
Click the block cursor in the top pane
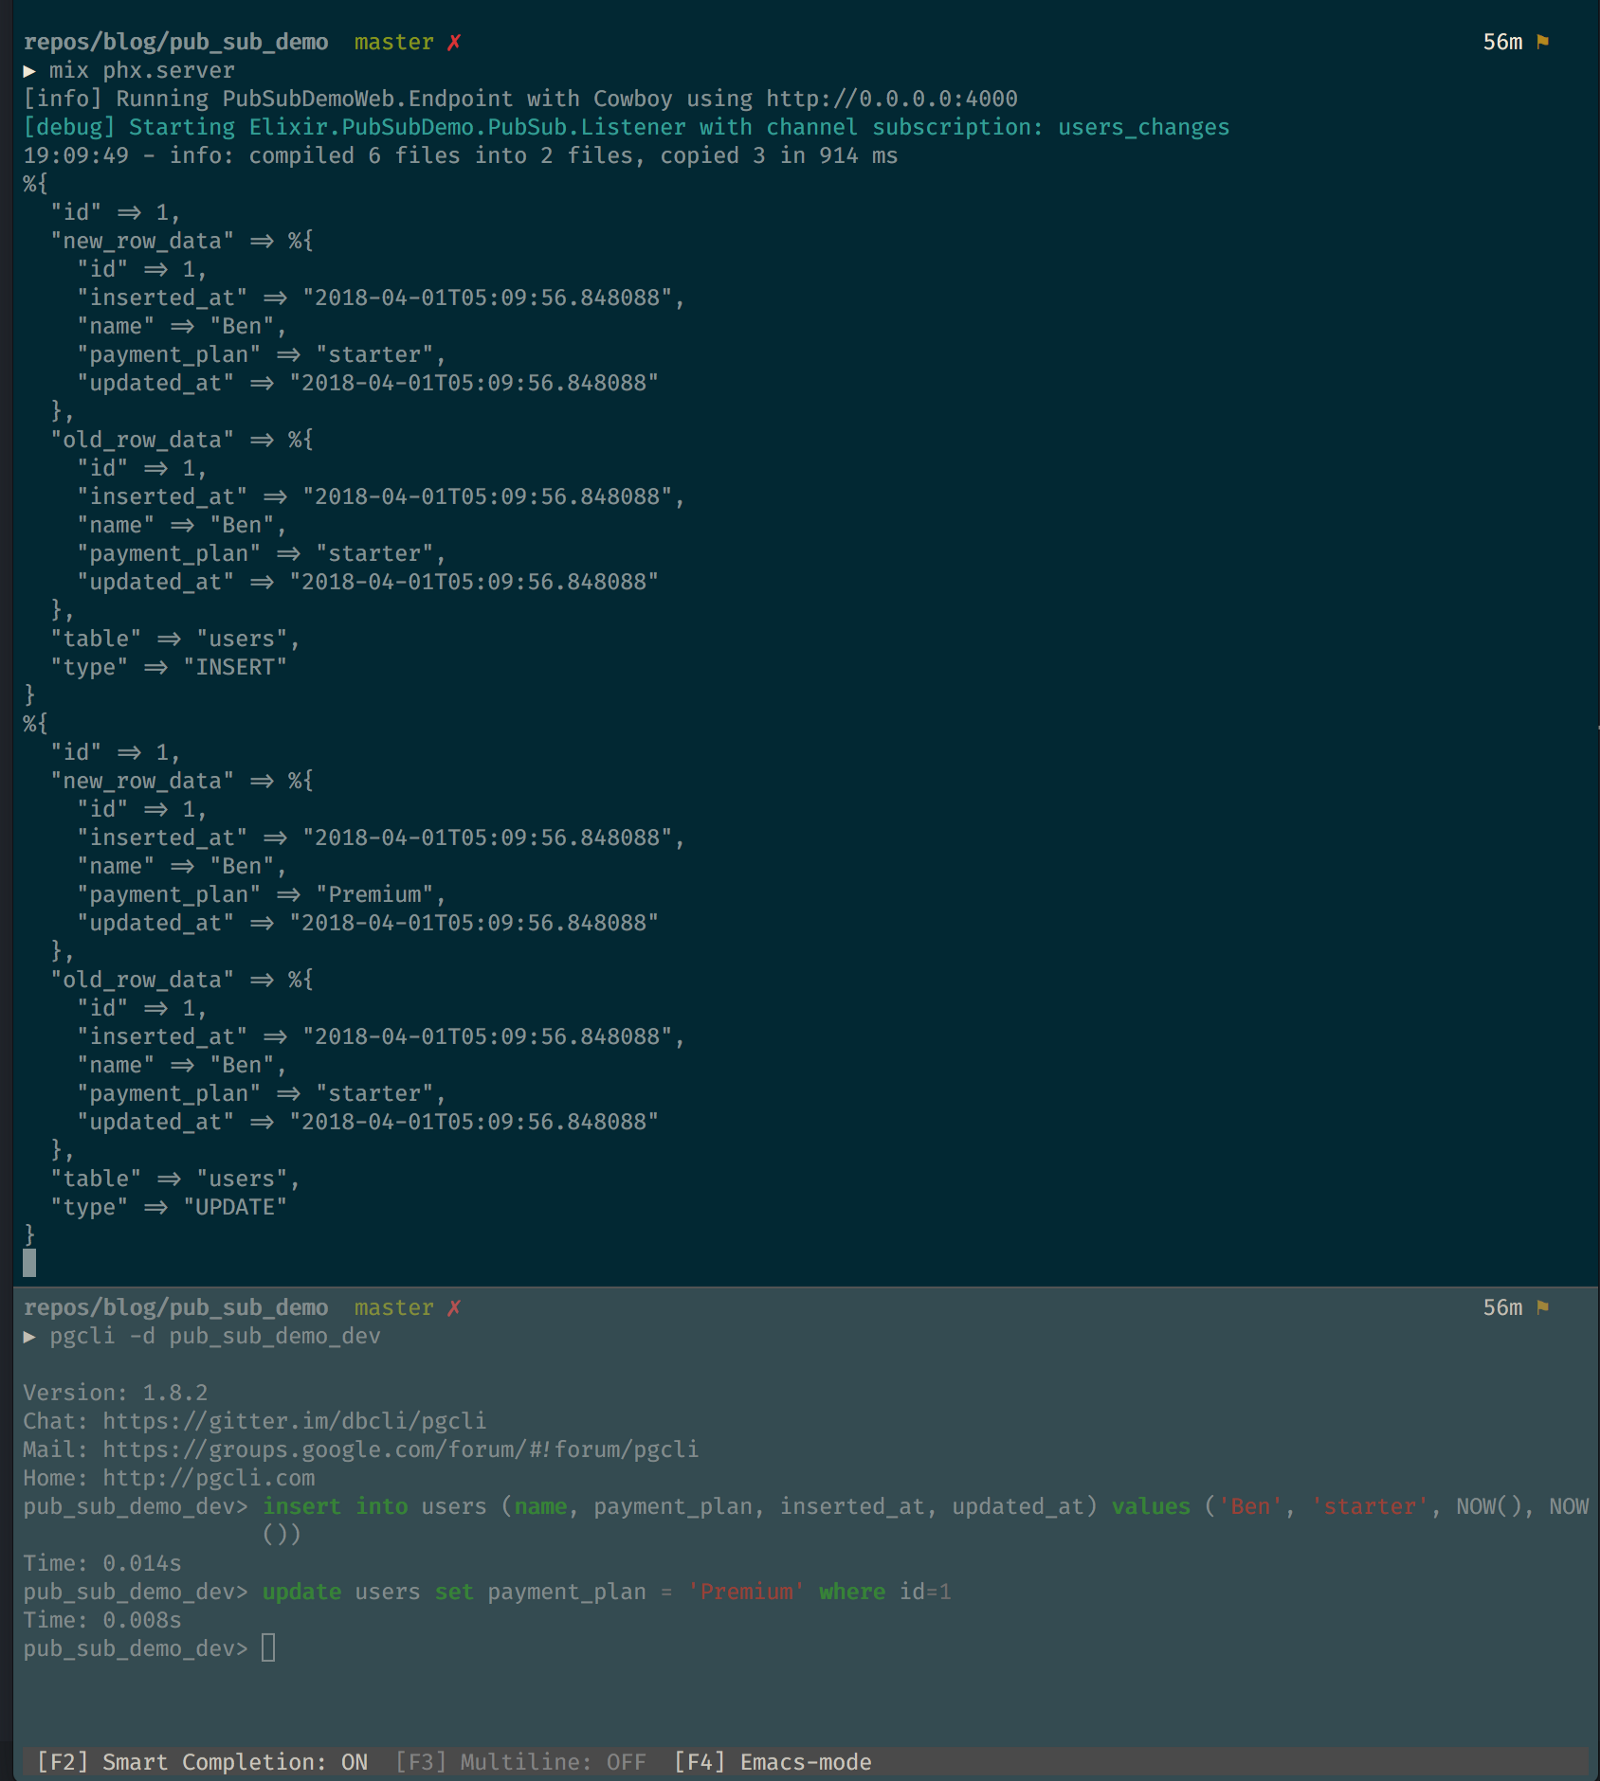pyautogui.click(x=30, y=1263)
